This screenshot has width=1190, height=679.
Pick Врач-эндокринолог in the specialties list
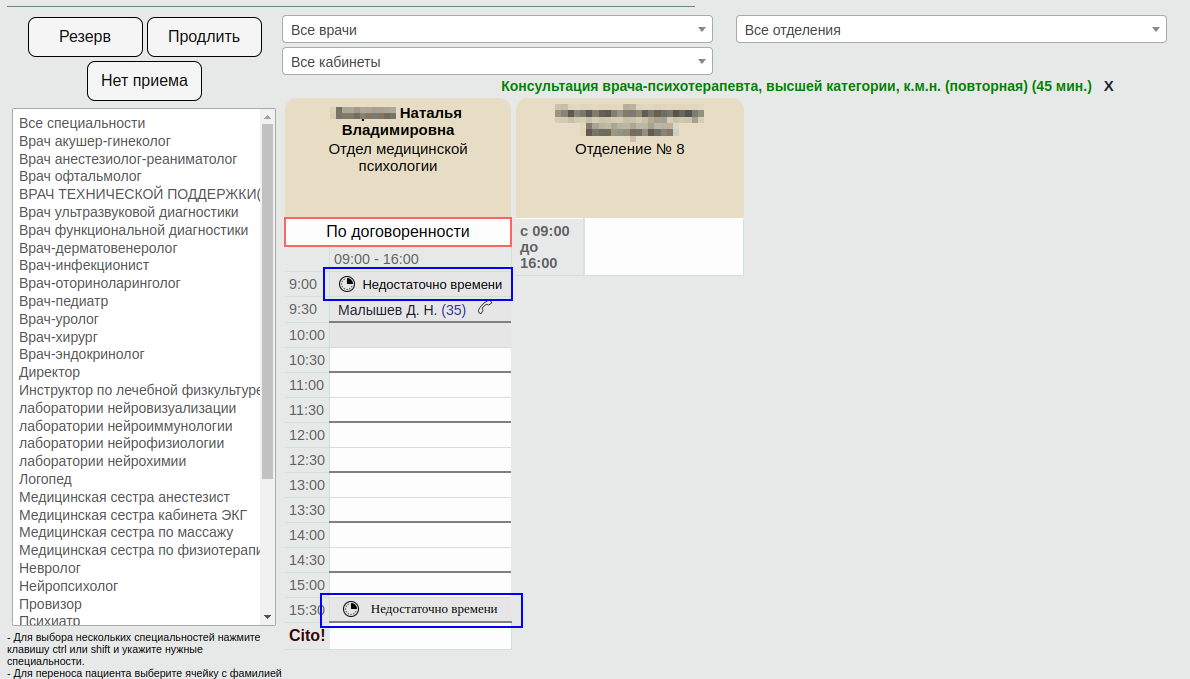[82, 354]
